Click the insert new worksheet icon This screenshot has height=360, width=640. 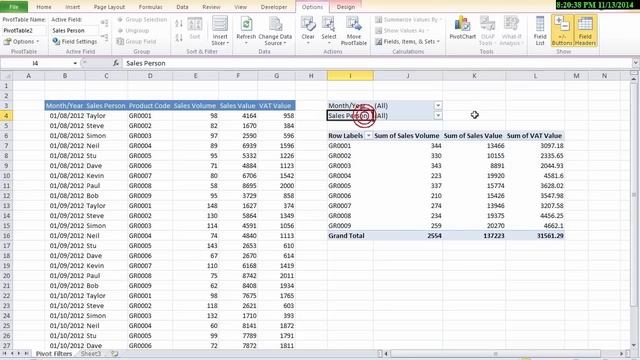(x=115, y=354)
